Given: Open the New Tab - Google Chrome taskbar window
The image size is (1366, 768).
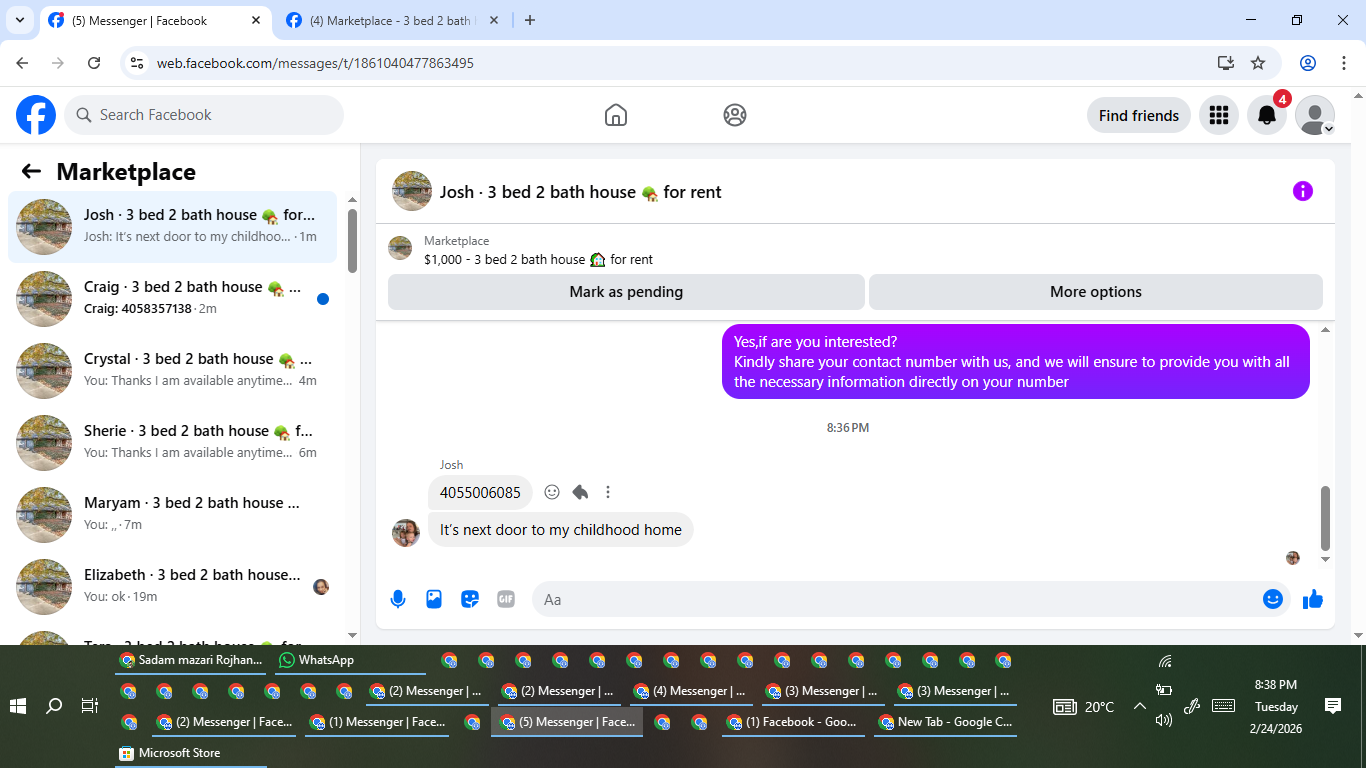Looking at the screenshot, I should (x=945, y=722).
